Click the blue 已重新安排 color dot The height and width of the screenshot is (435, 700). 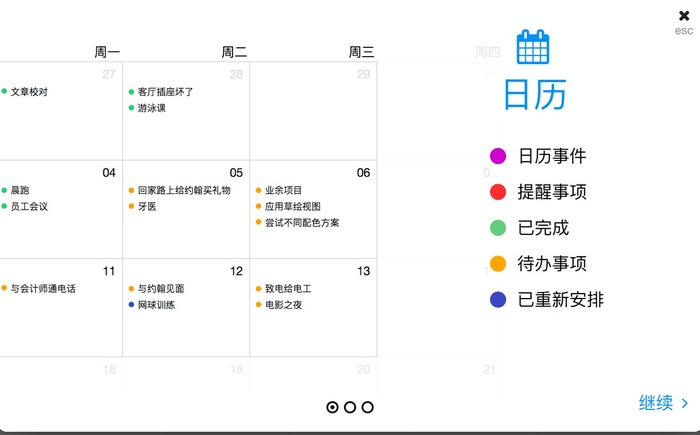point(497,300)
